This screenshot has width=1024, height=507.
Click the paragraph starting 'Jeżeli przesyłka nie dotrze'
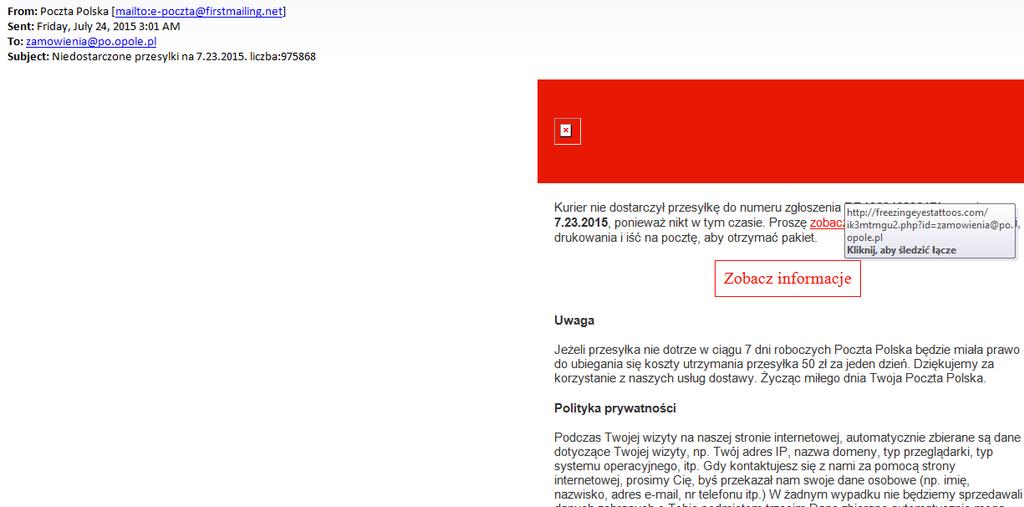pyautogui.click(x=786, y=364)
